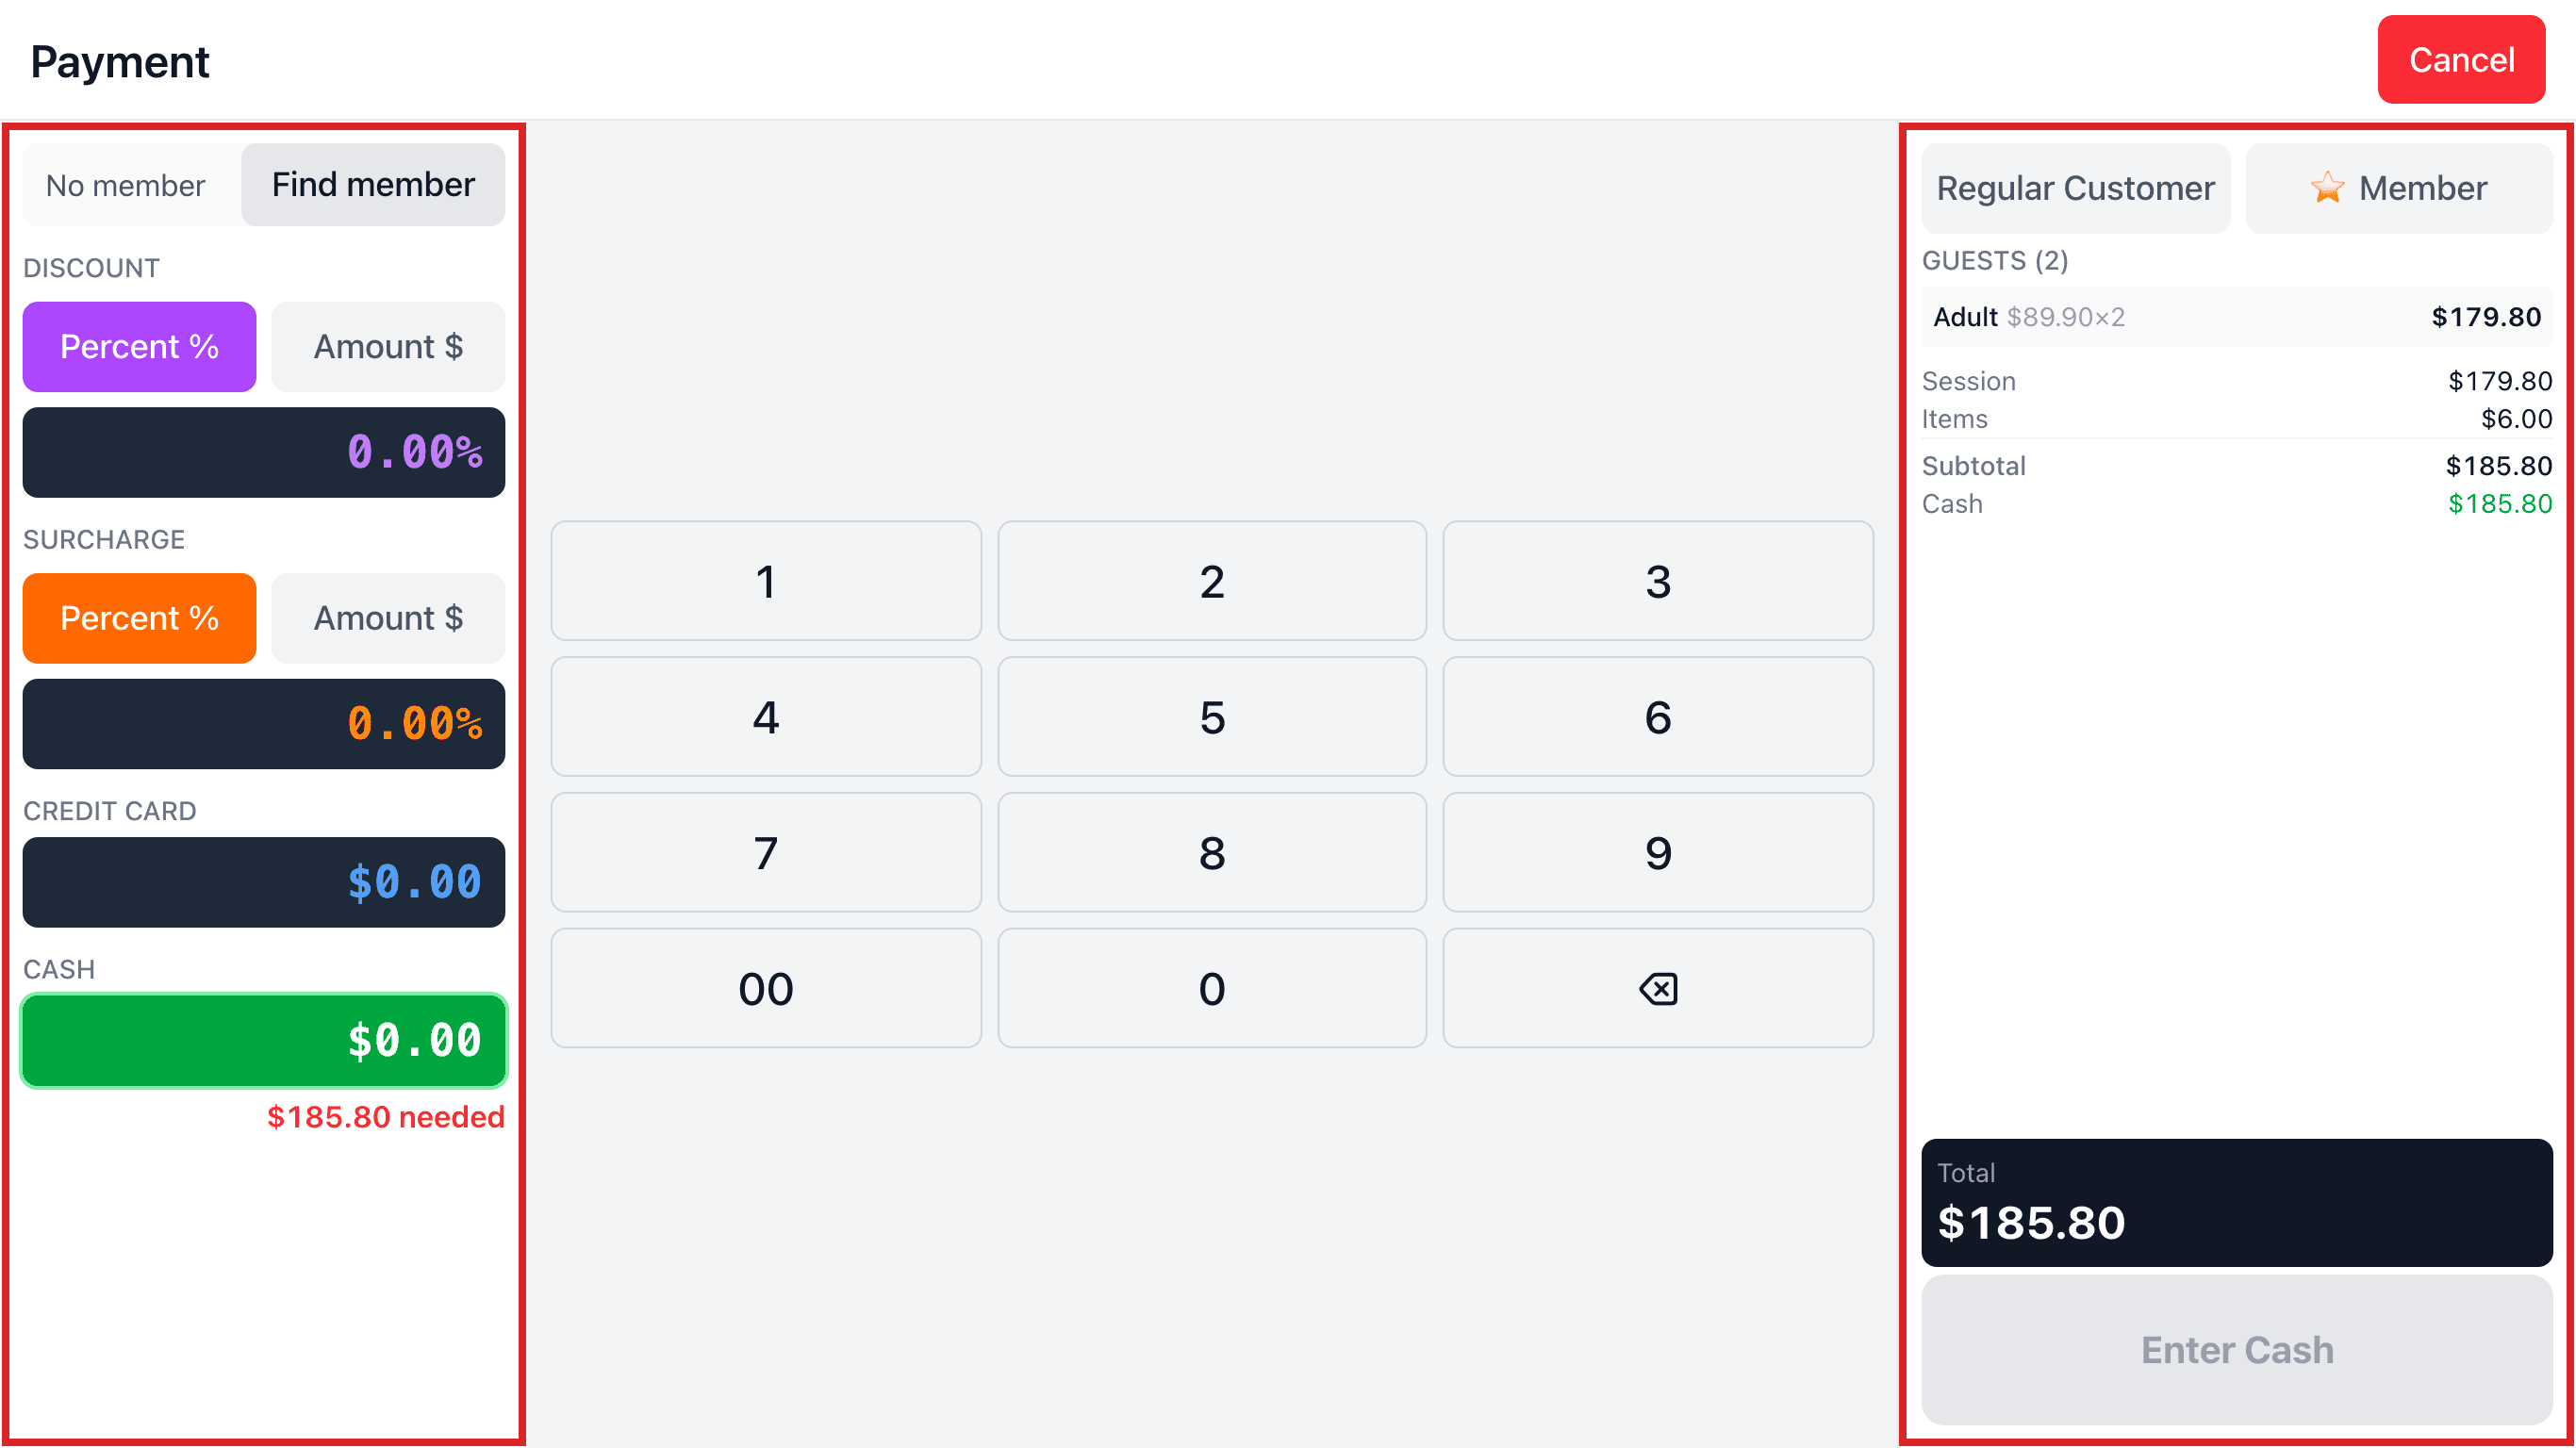Select the No member tab
This screenshot has height=1448, width=2576.
126,185
